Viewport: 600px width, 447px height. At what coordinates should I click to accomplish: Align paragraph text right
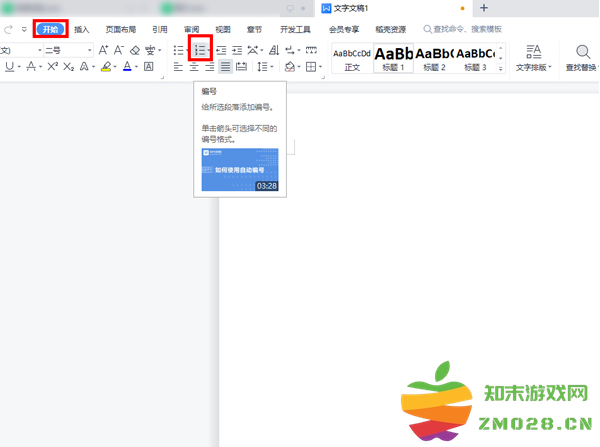210,67
